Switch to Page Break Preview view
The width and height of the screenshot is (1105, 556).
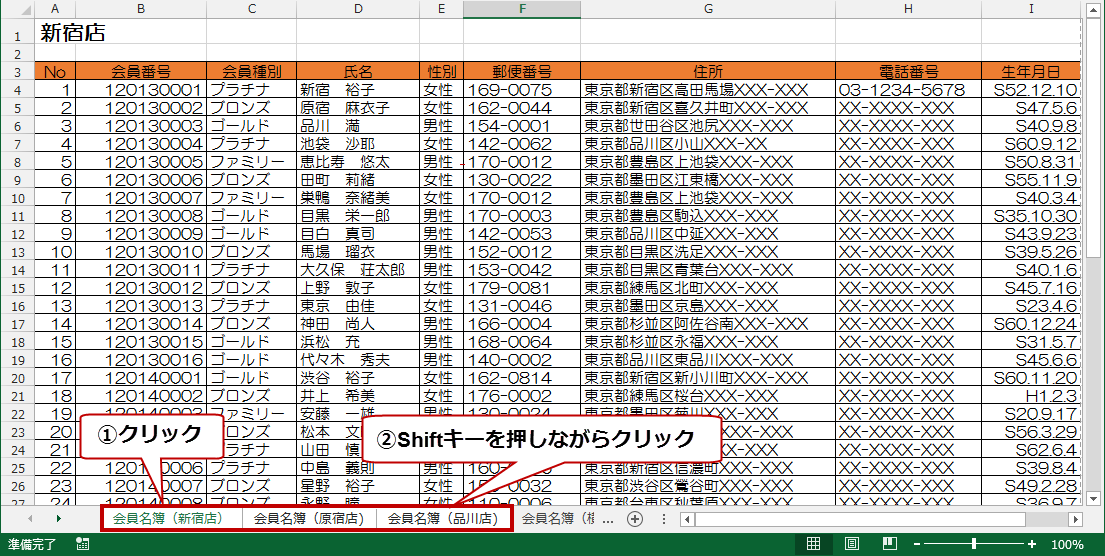(889, 544)
